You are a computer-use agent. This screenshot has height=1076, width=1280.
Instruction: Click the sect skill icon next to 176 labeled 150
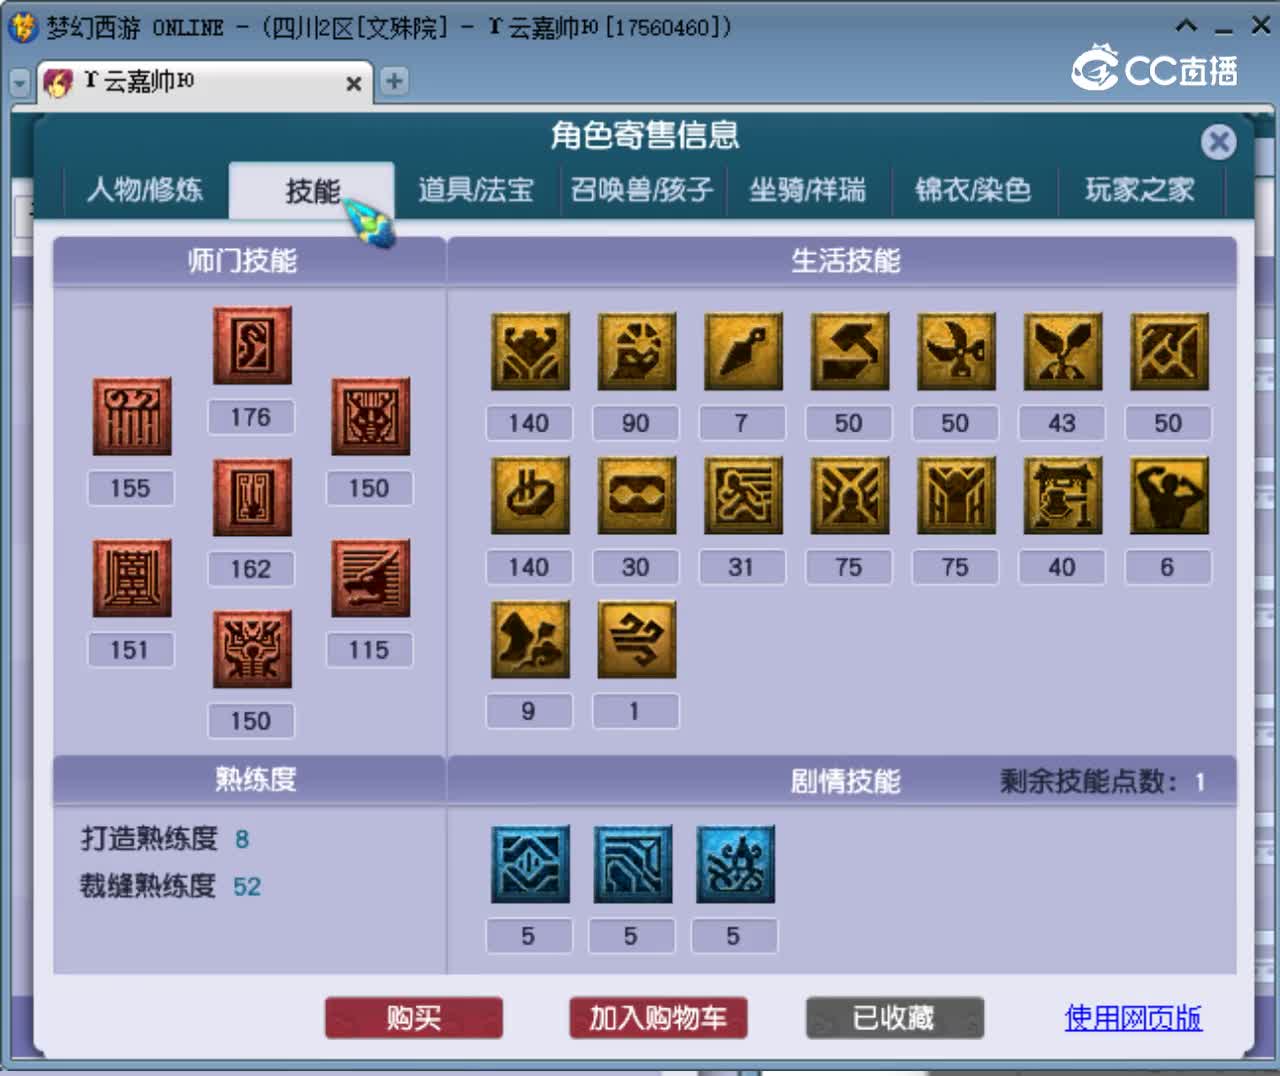click(371, 416)
